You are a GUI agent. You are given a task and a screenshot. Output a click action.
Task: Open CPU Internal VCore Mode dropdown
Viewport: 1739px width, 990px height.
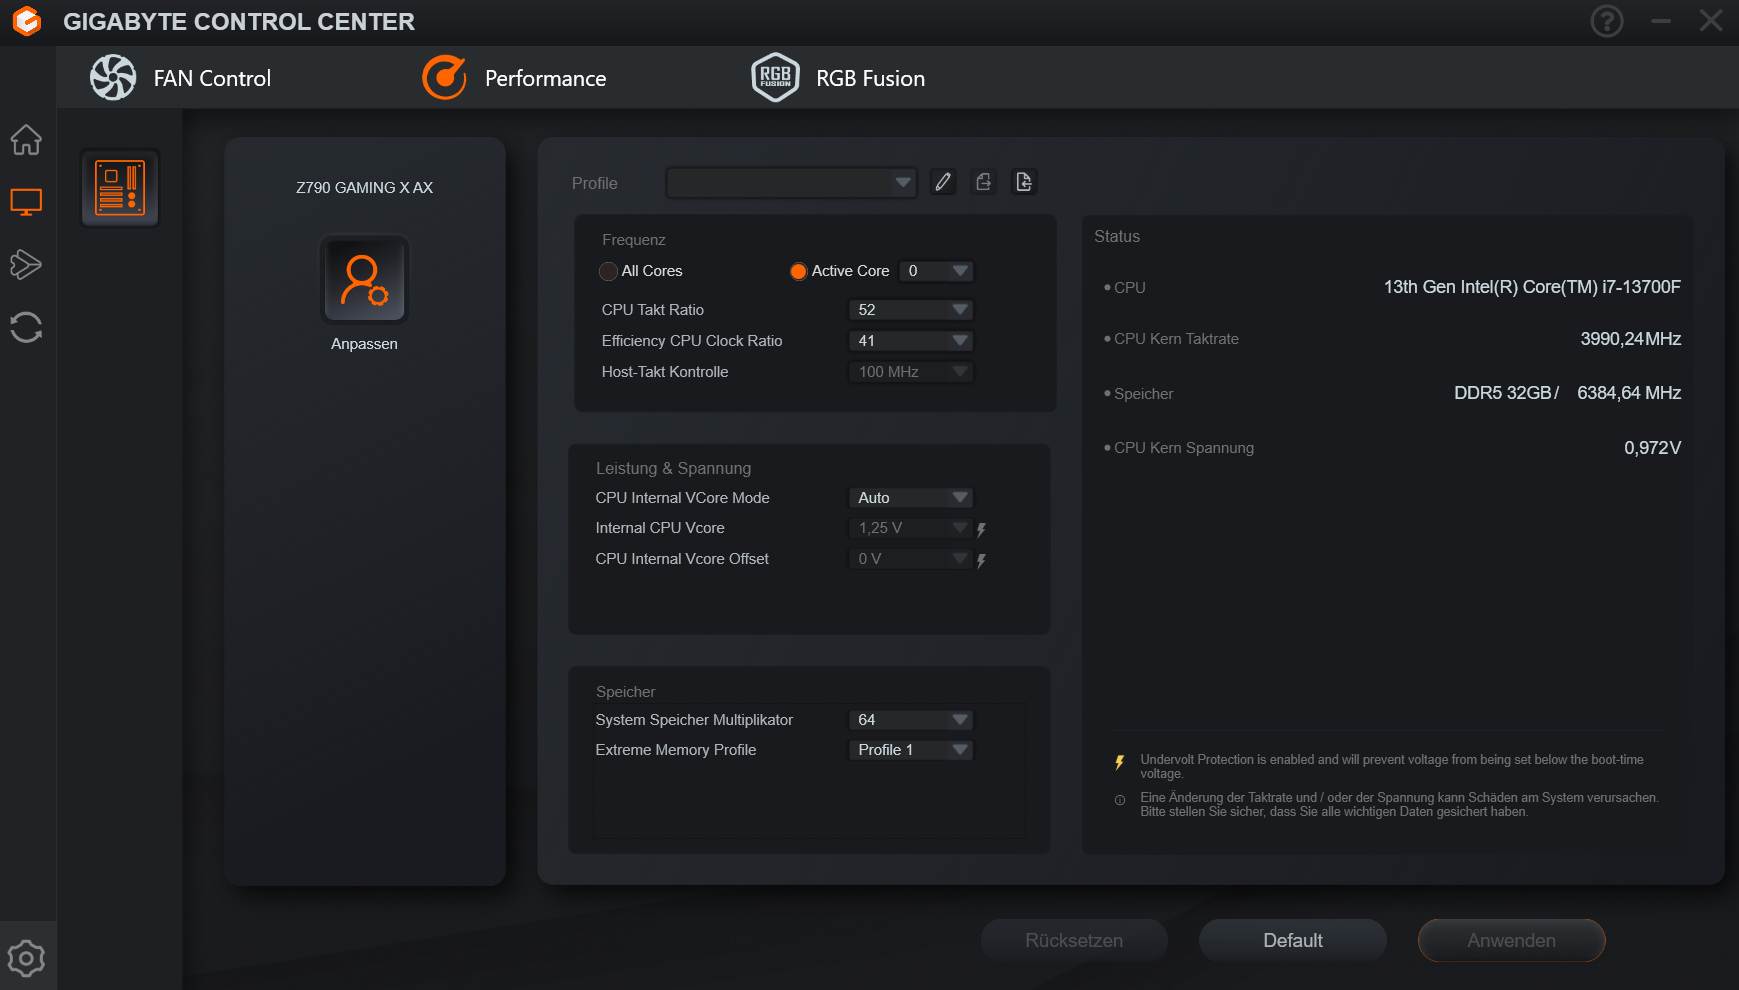[911, 498]
